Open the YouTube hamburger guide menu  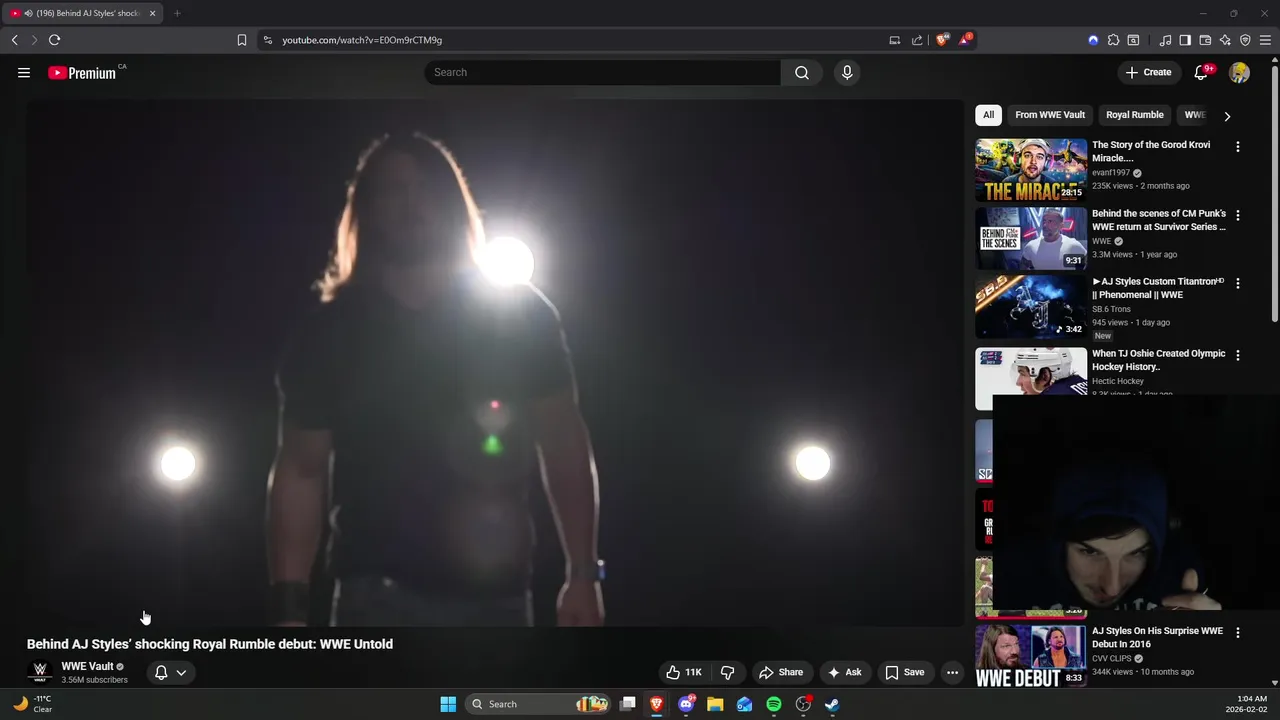(24, 72)
